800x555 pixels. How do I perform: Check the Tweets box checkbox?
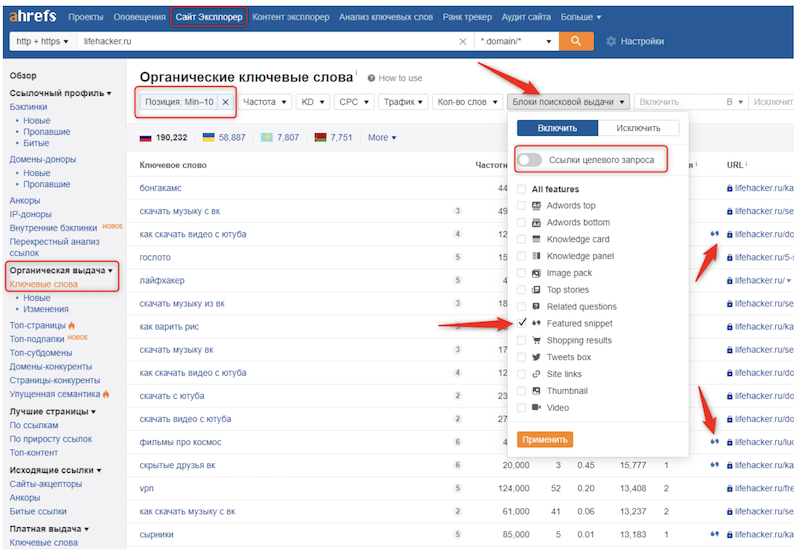coord(521,357)
